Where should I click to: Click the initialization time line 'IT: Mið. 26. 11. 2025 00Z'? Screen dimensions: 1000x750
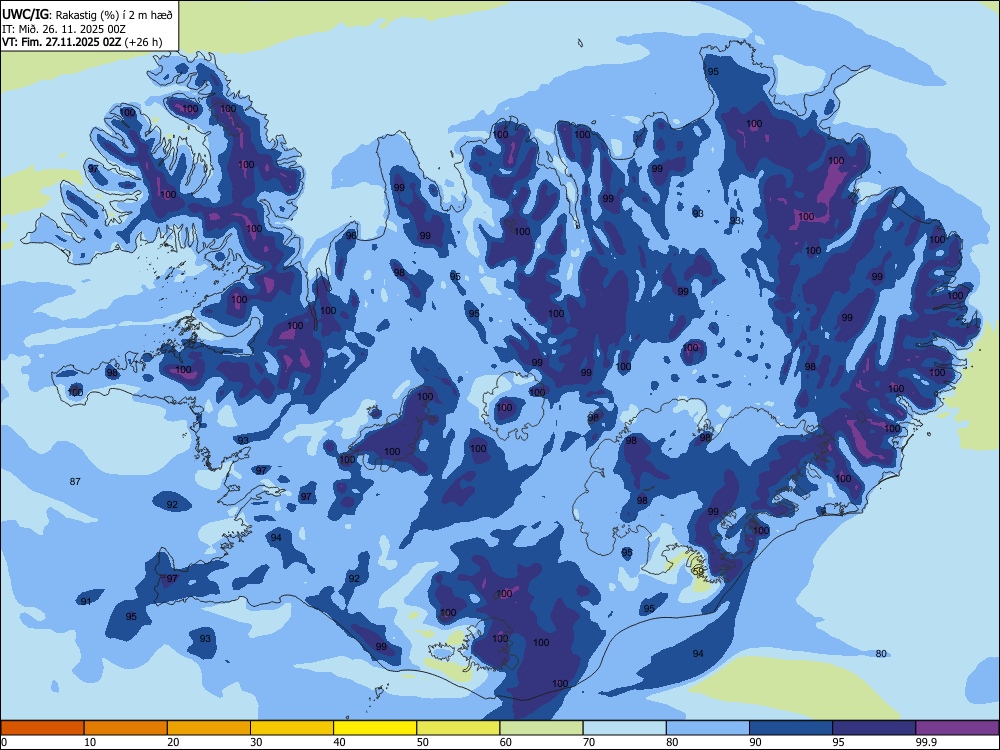pyautogui.click(x=64, y=29)
